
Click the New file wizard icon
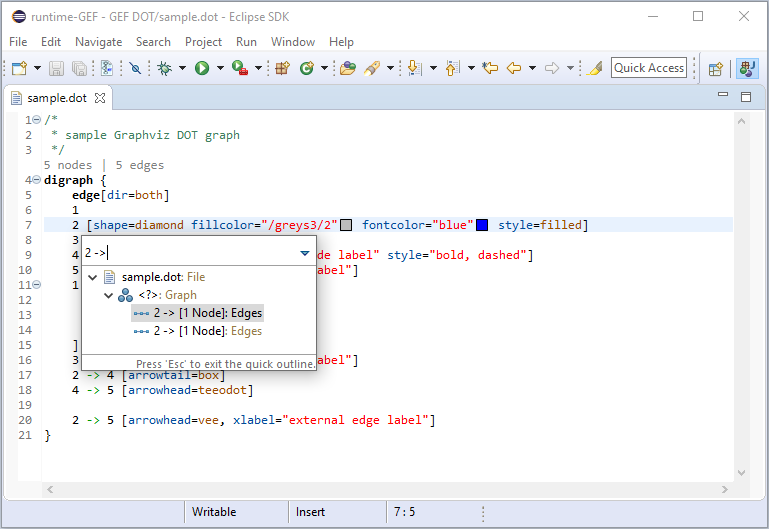(19, 68)
